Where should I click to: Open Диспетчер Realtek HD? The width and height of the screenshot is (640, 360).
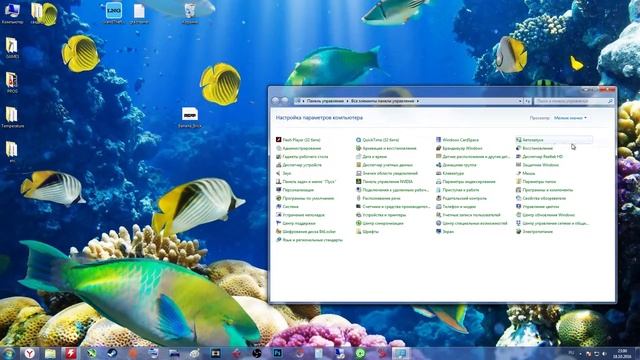tap(539, 157)
